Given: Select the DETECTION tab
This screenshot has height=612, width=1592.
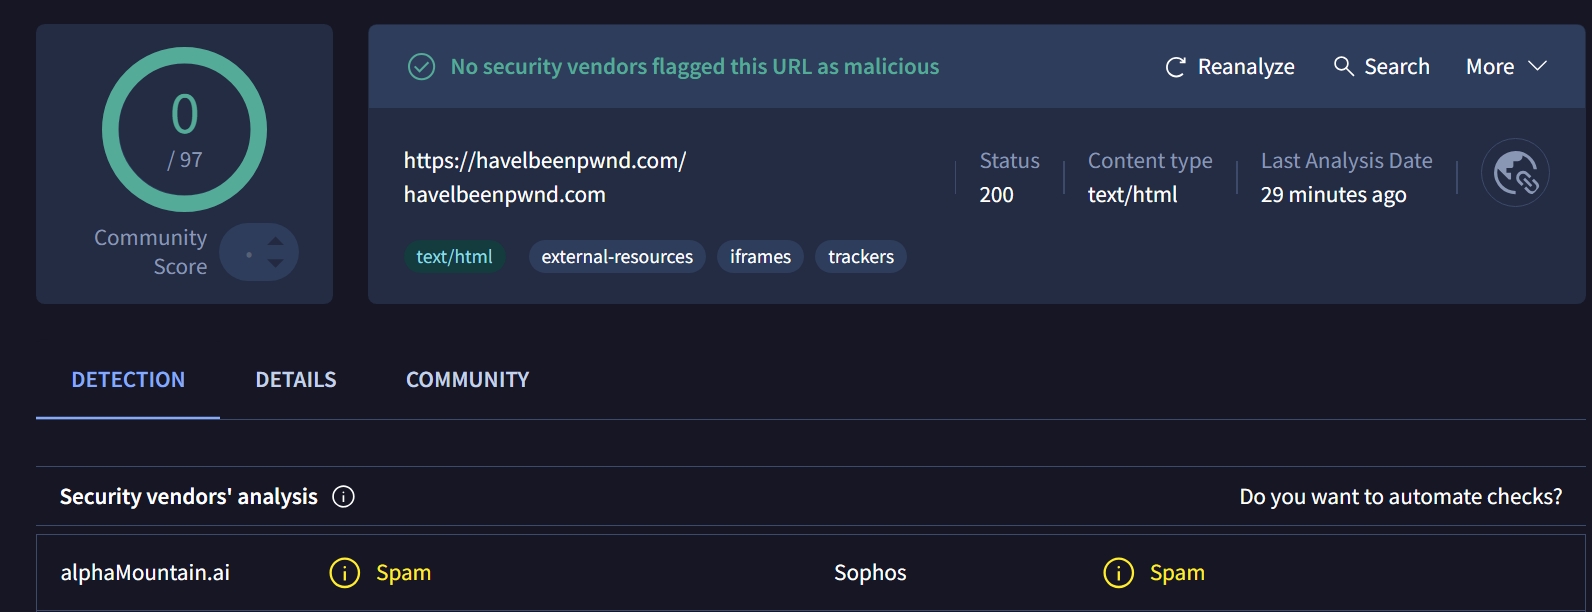Looking at the screenshot, I should pos(128,380).
